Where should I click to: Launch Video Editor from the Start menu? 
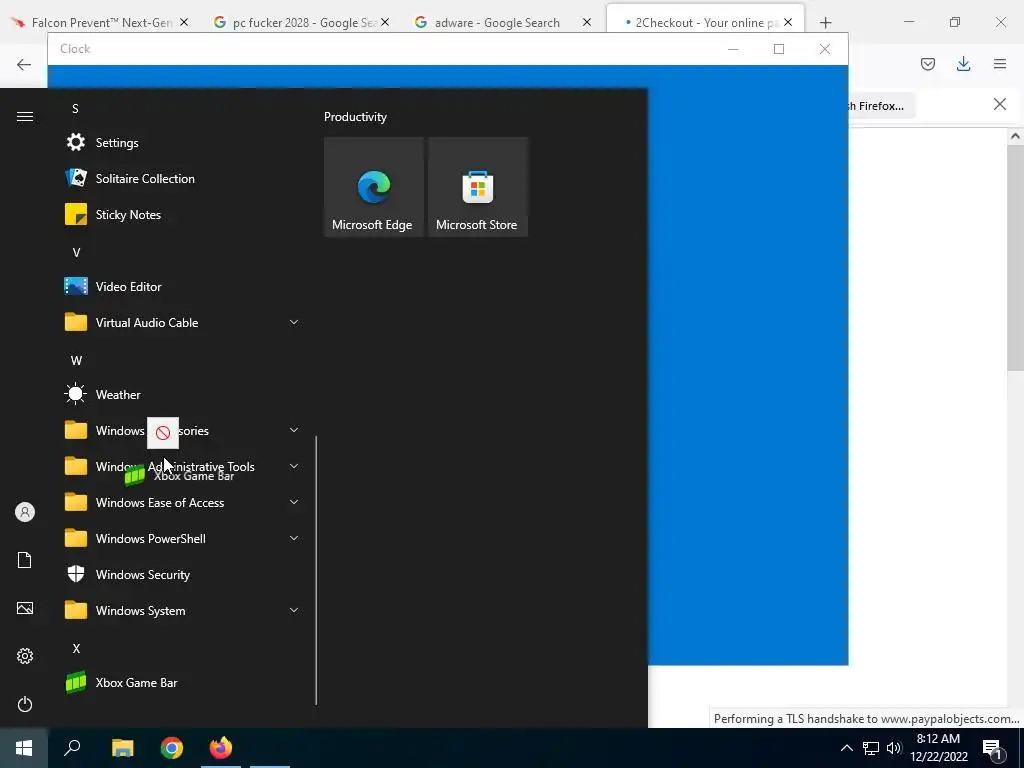[x=183, y=286]
